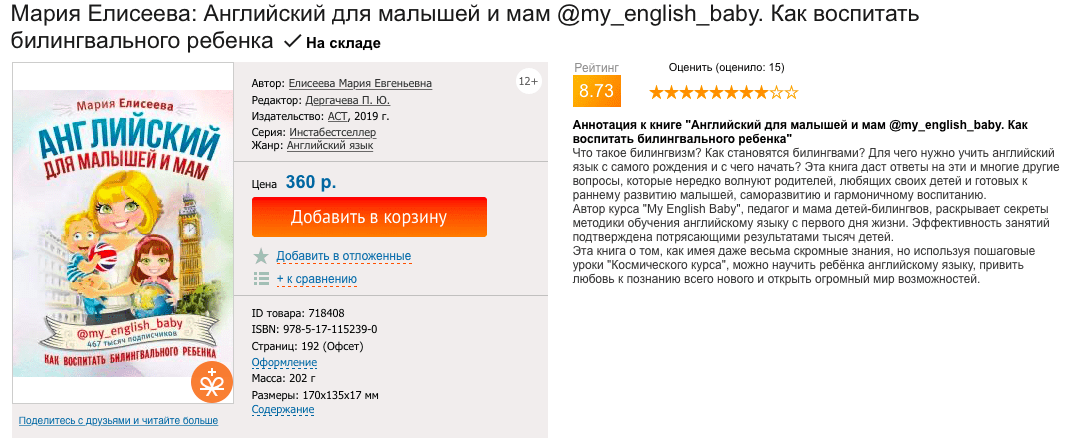Rate the book with the first star
Screen dimensions: 1074x442
click(x=657, y=93)
